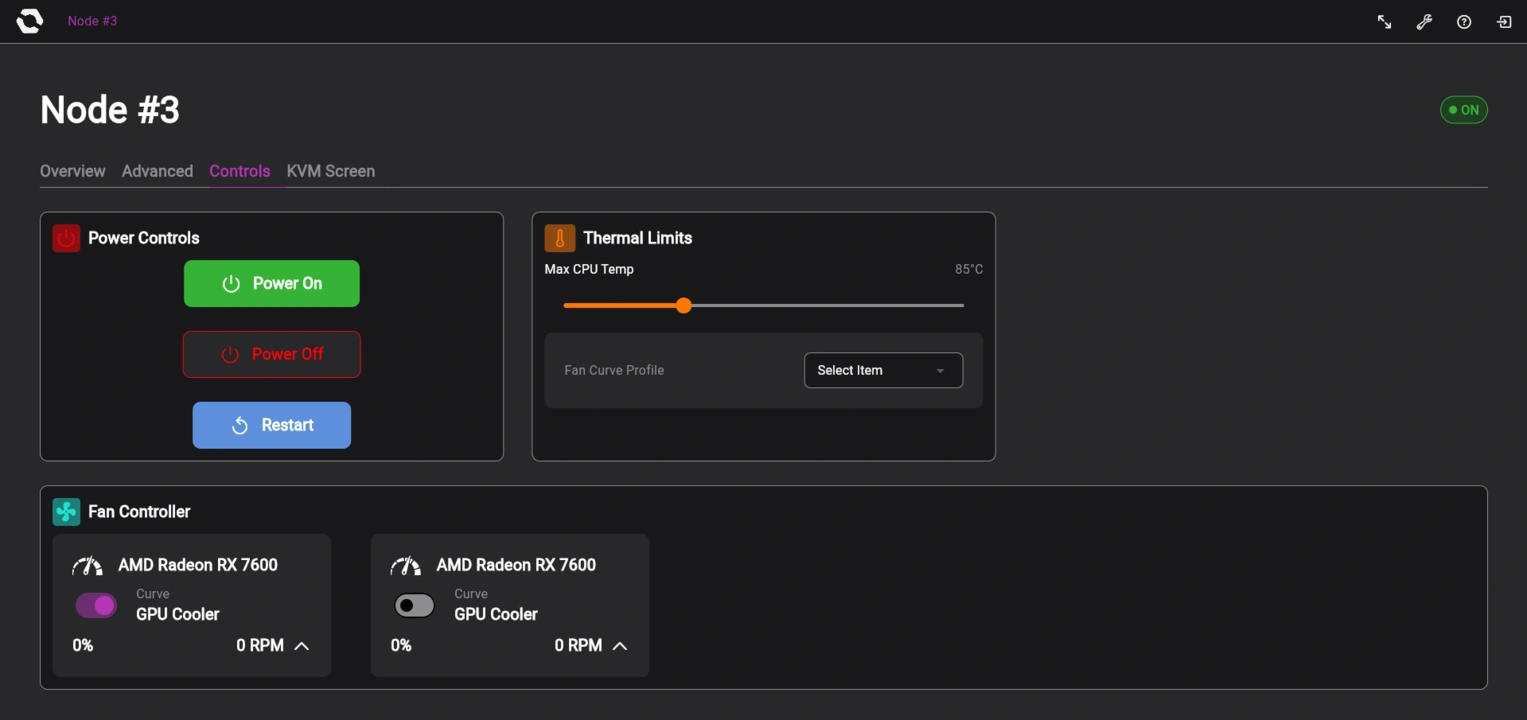The width and height of the screenshot is (1527, 720).
Task: Open the KVM Screen tab
Action: click(330, 171)
